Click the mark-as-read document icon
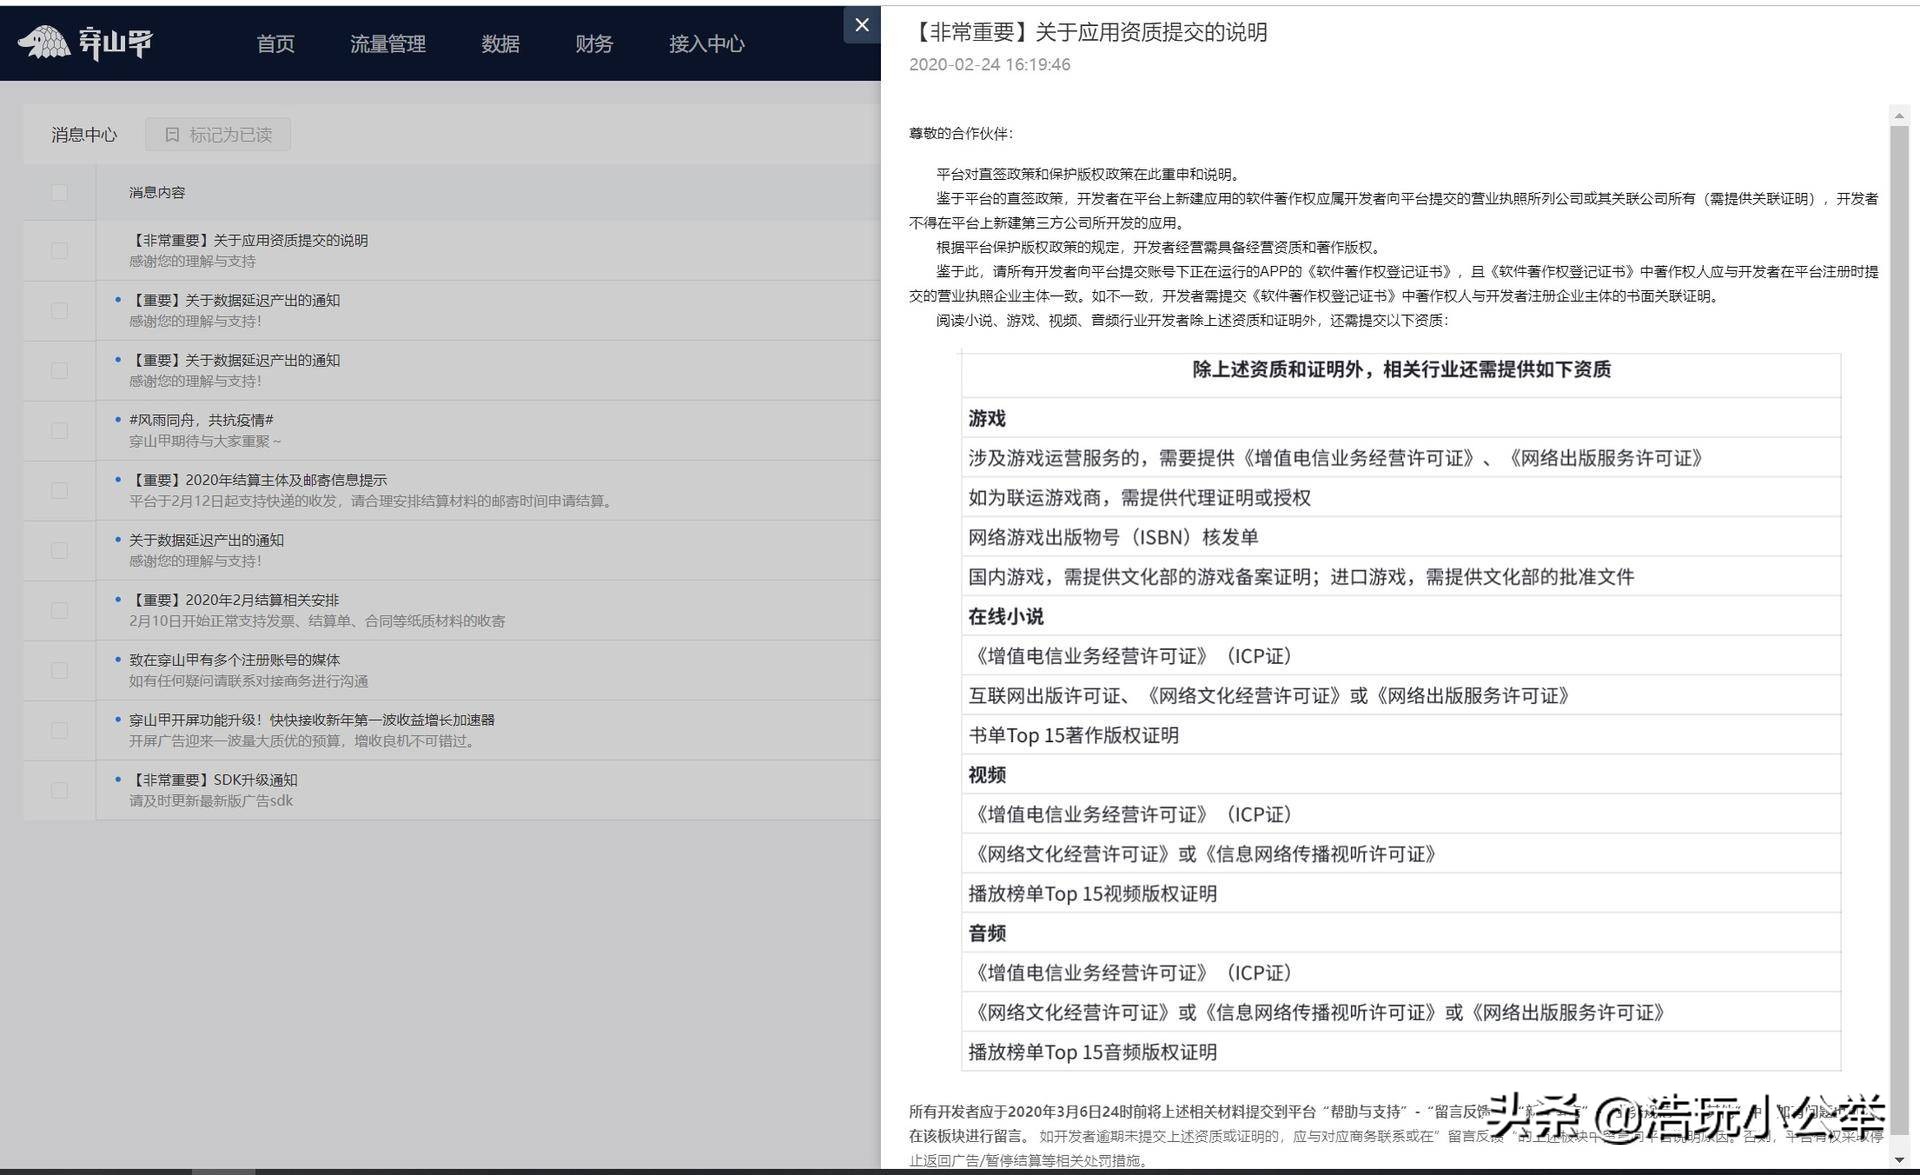Screen dimensions: 1920x1175 point(170,134)
